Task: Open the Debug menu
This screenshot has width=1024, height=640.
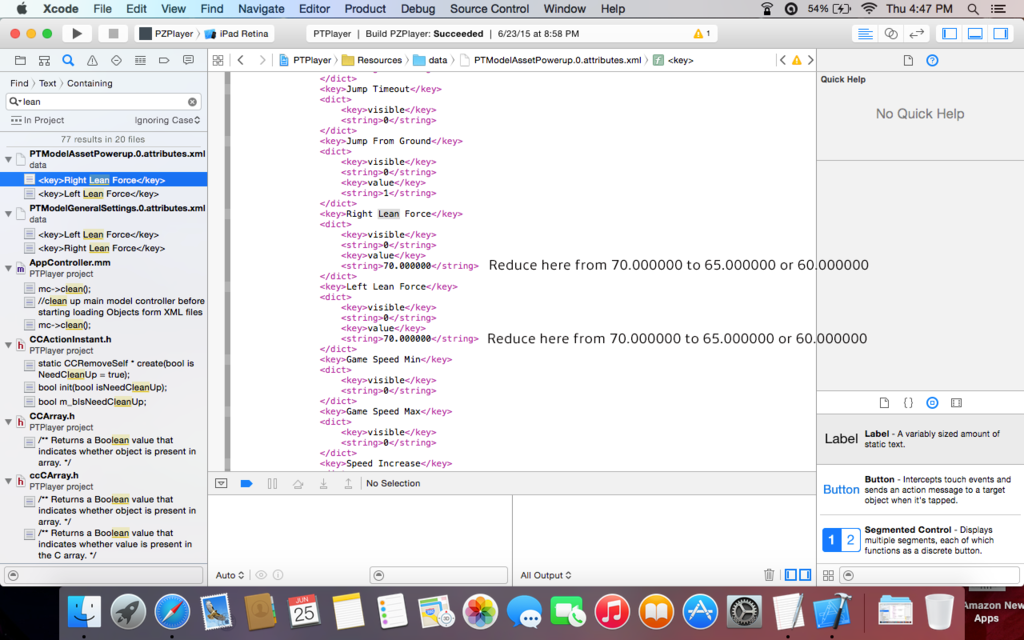Action: click(418, 9)
